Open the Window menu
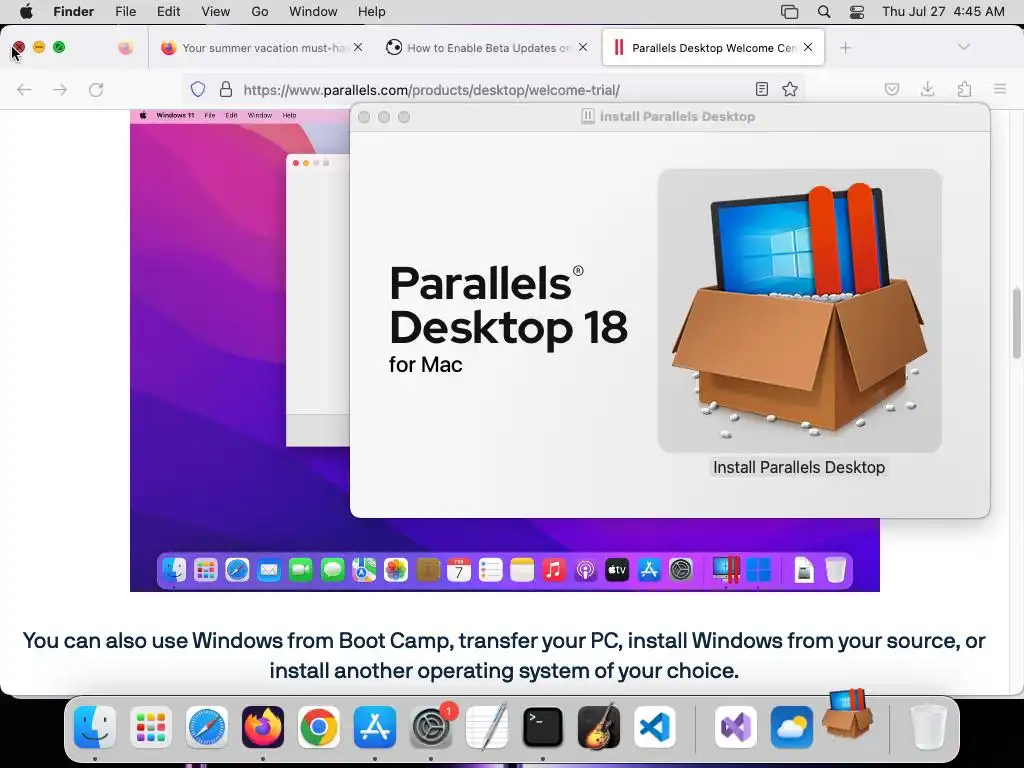The image size is (1024, 768). tap(313, 12)
